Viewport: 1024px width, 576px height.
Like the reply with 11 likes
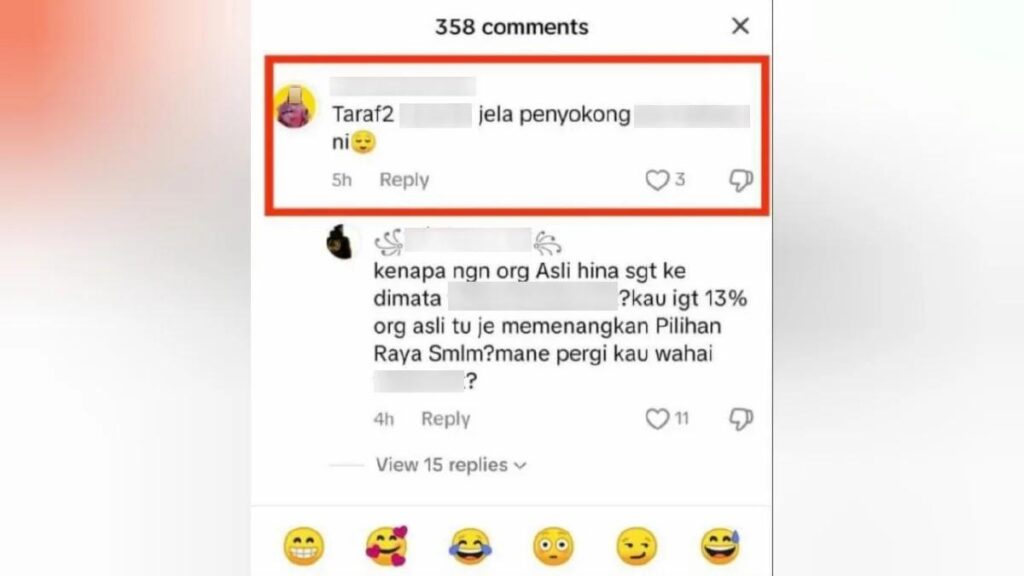[x=657, y=419]
